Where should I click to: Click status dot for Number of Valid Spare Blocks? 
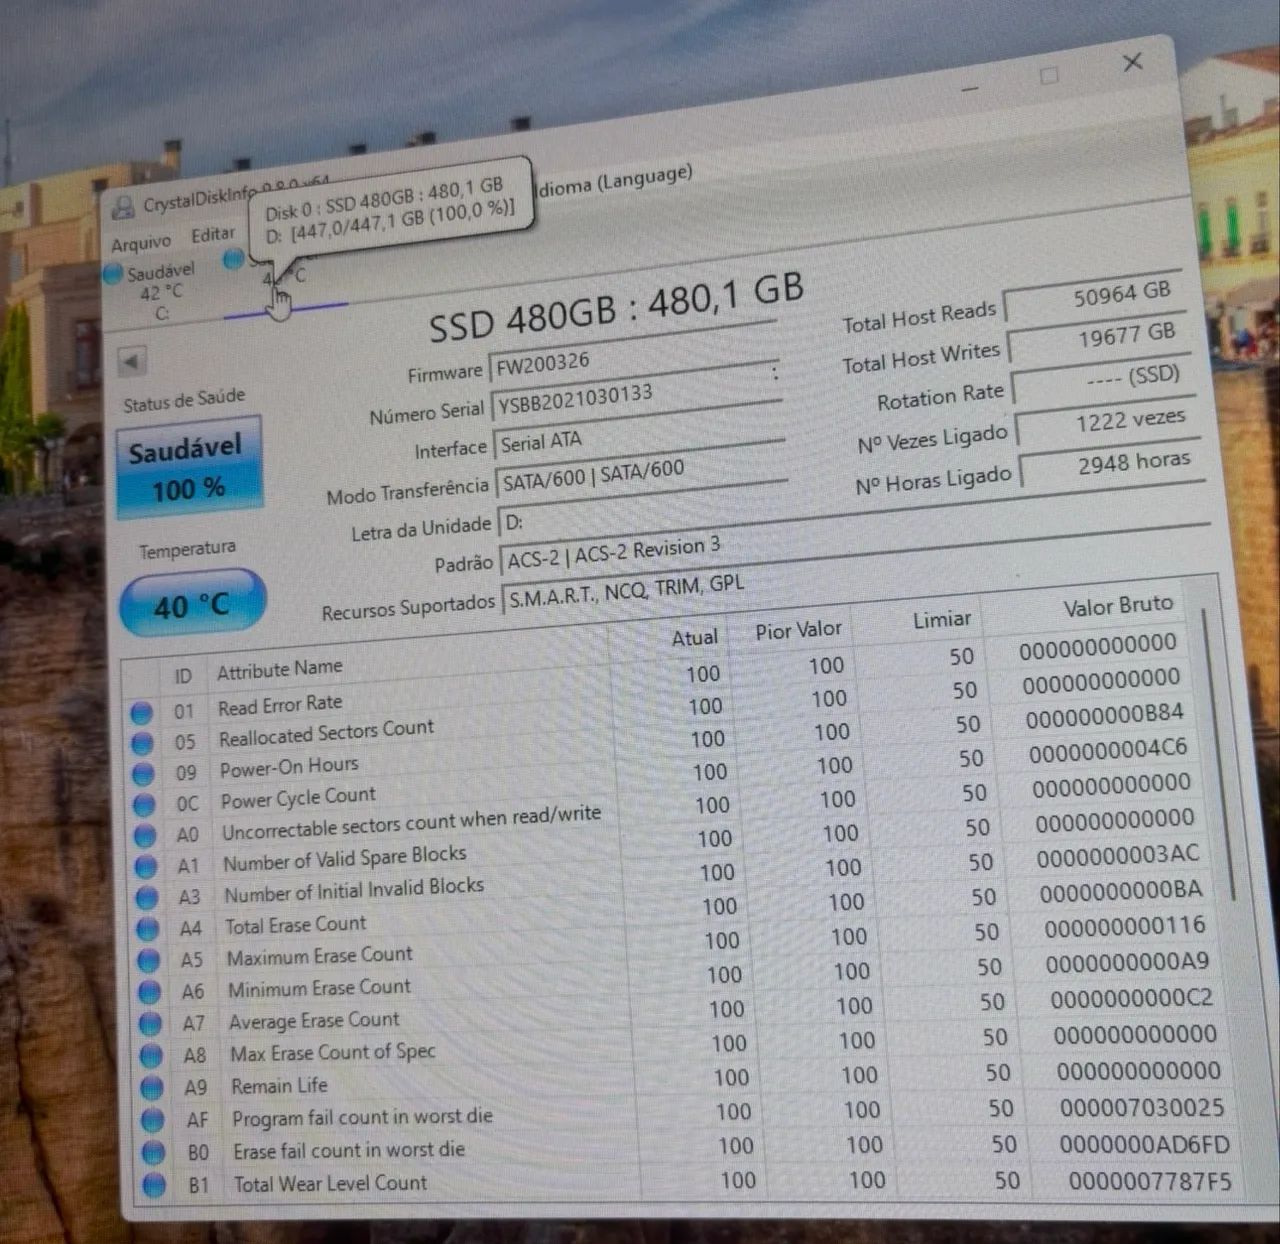tap(146, 866)
